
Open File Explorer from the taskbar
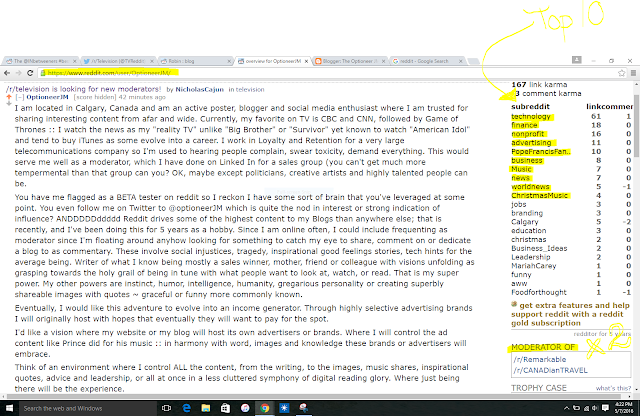tap(206, 408)
